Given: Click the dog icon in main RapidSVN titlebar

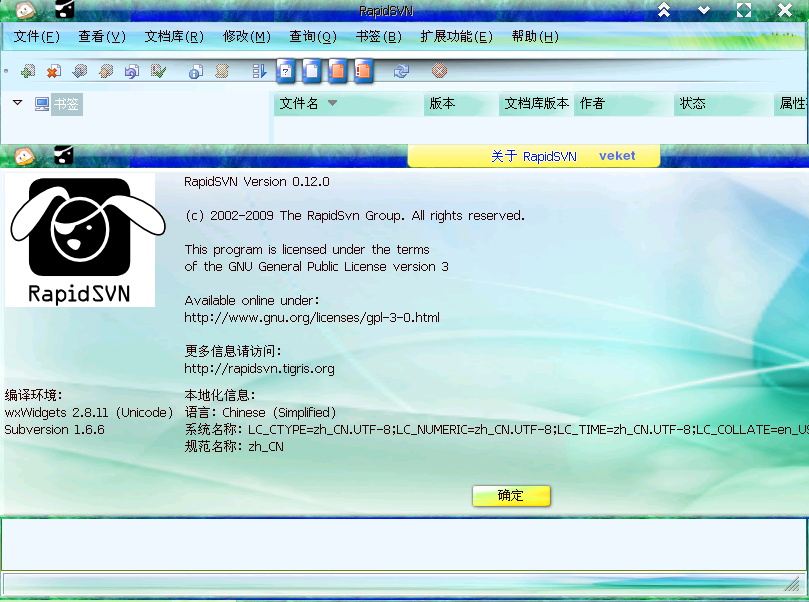Looking at the screenshot, I should click(64, 9).
